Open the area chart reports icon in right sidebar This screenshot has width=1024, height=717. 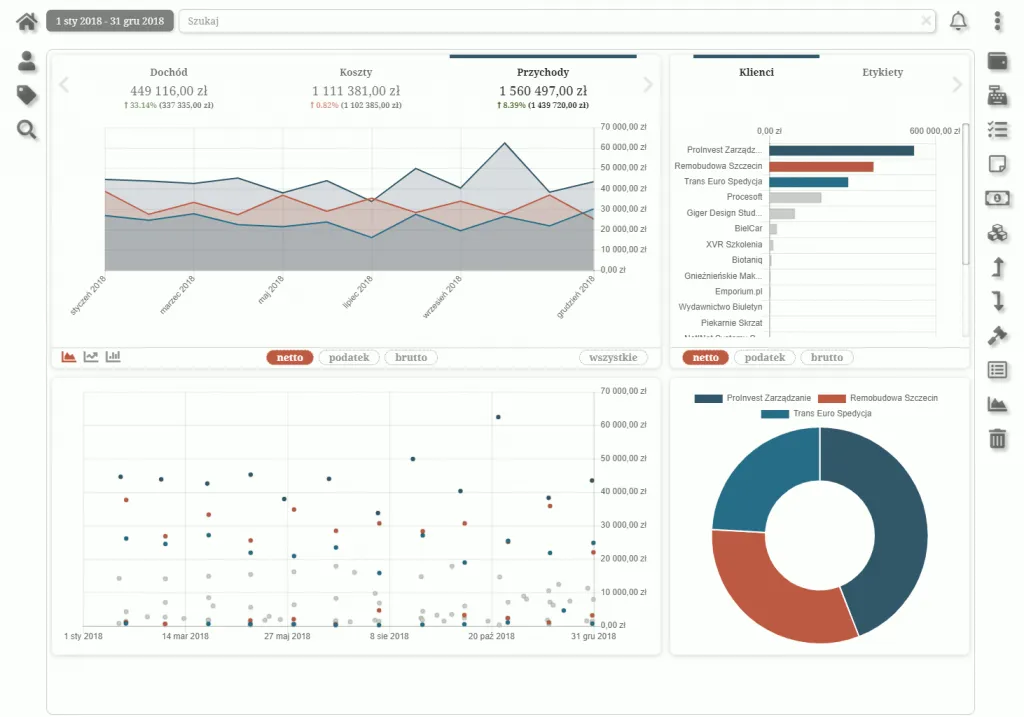tap(997, 404)
